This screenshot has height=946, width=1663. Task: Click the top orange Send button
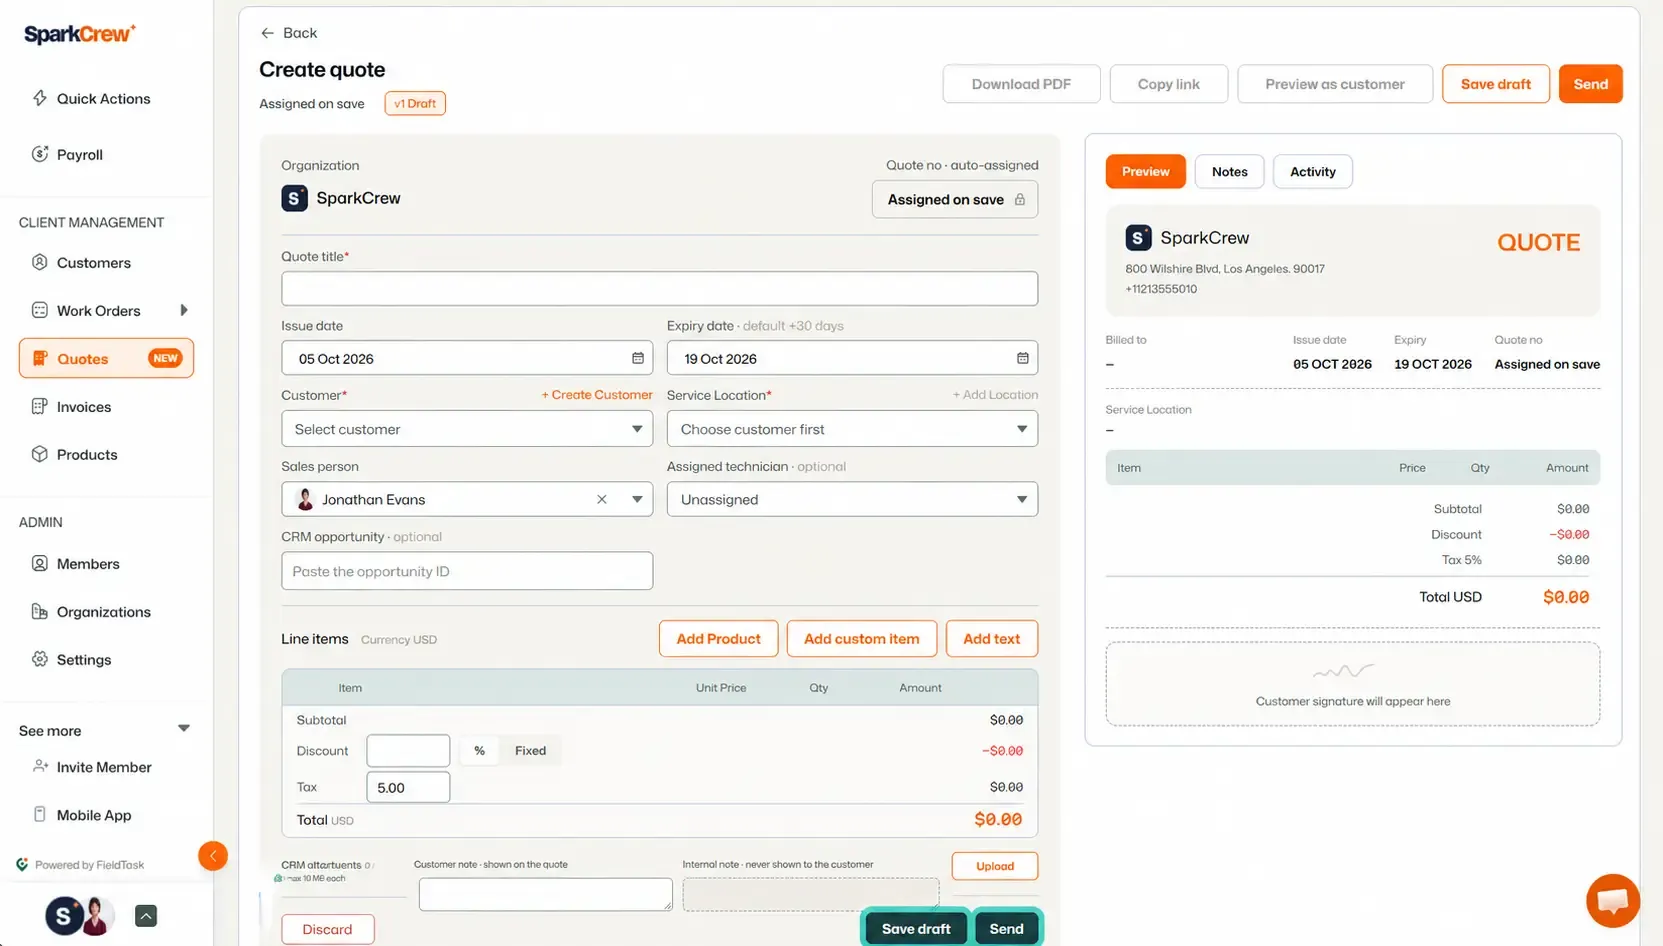coord(1590,84)
